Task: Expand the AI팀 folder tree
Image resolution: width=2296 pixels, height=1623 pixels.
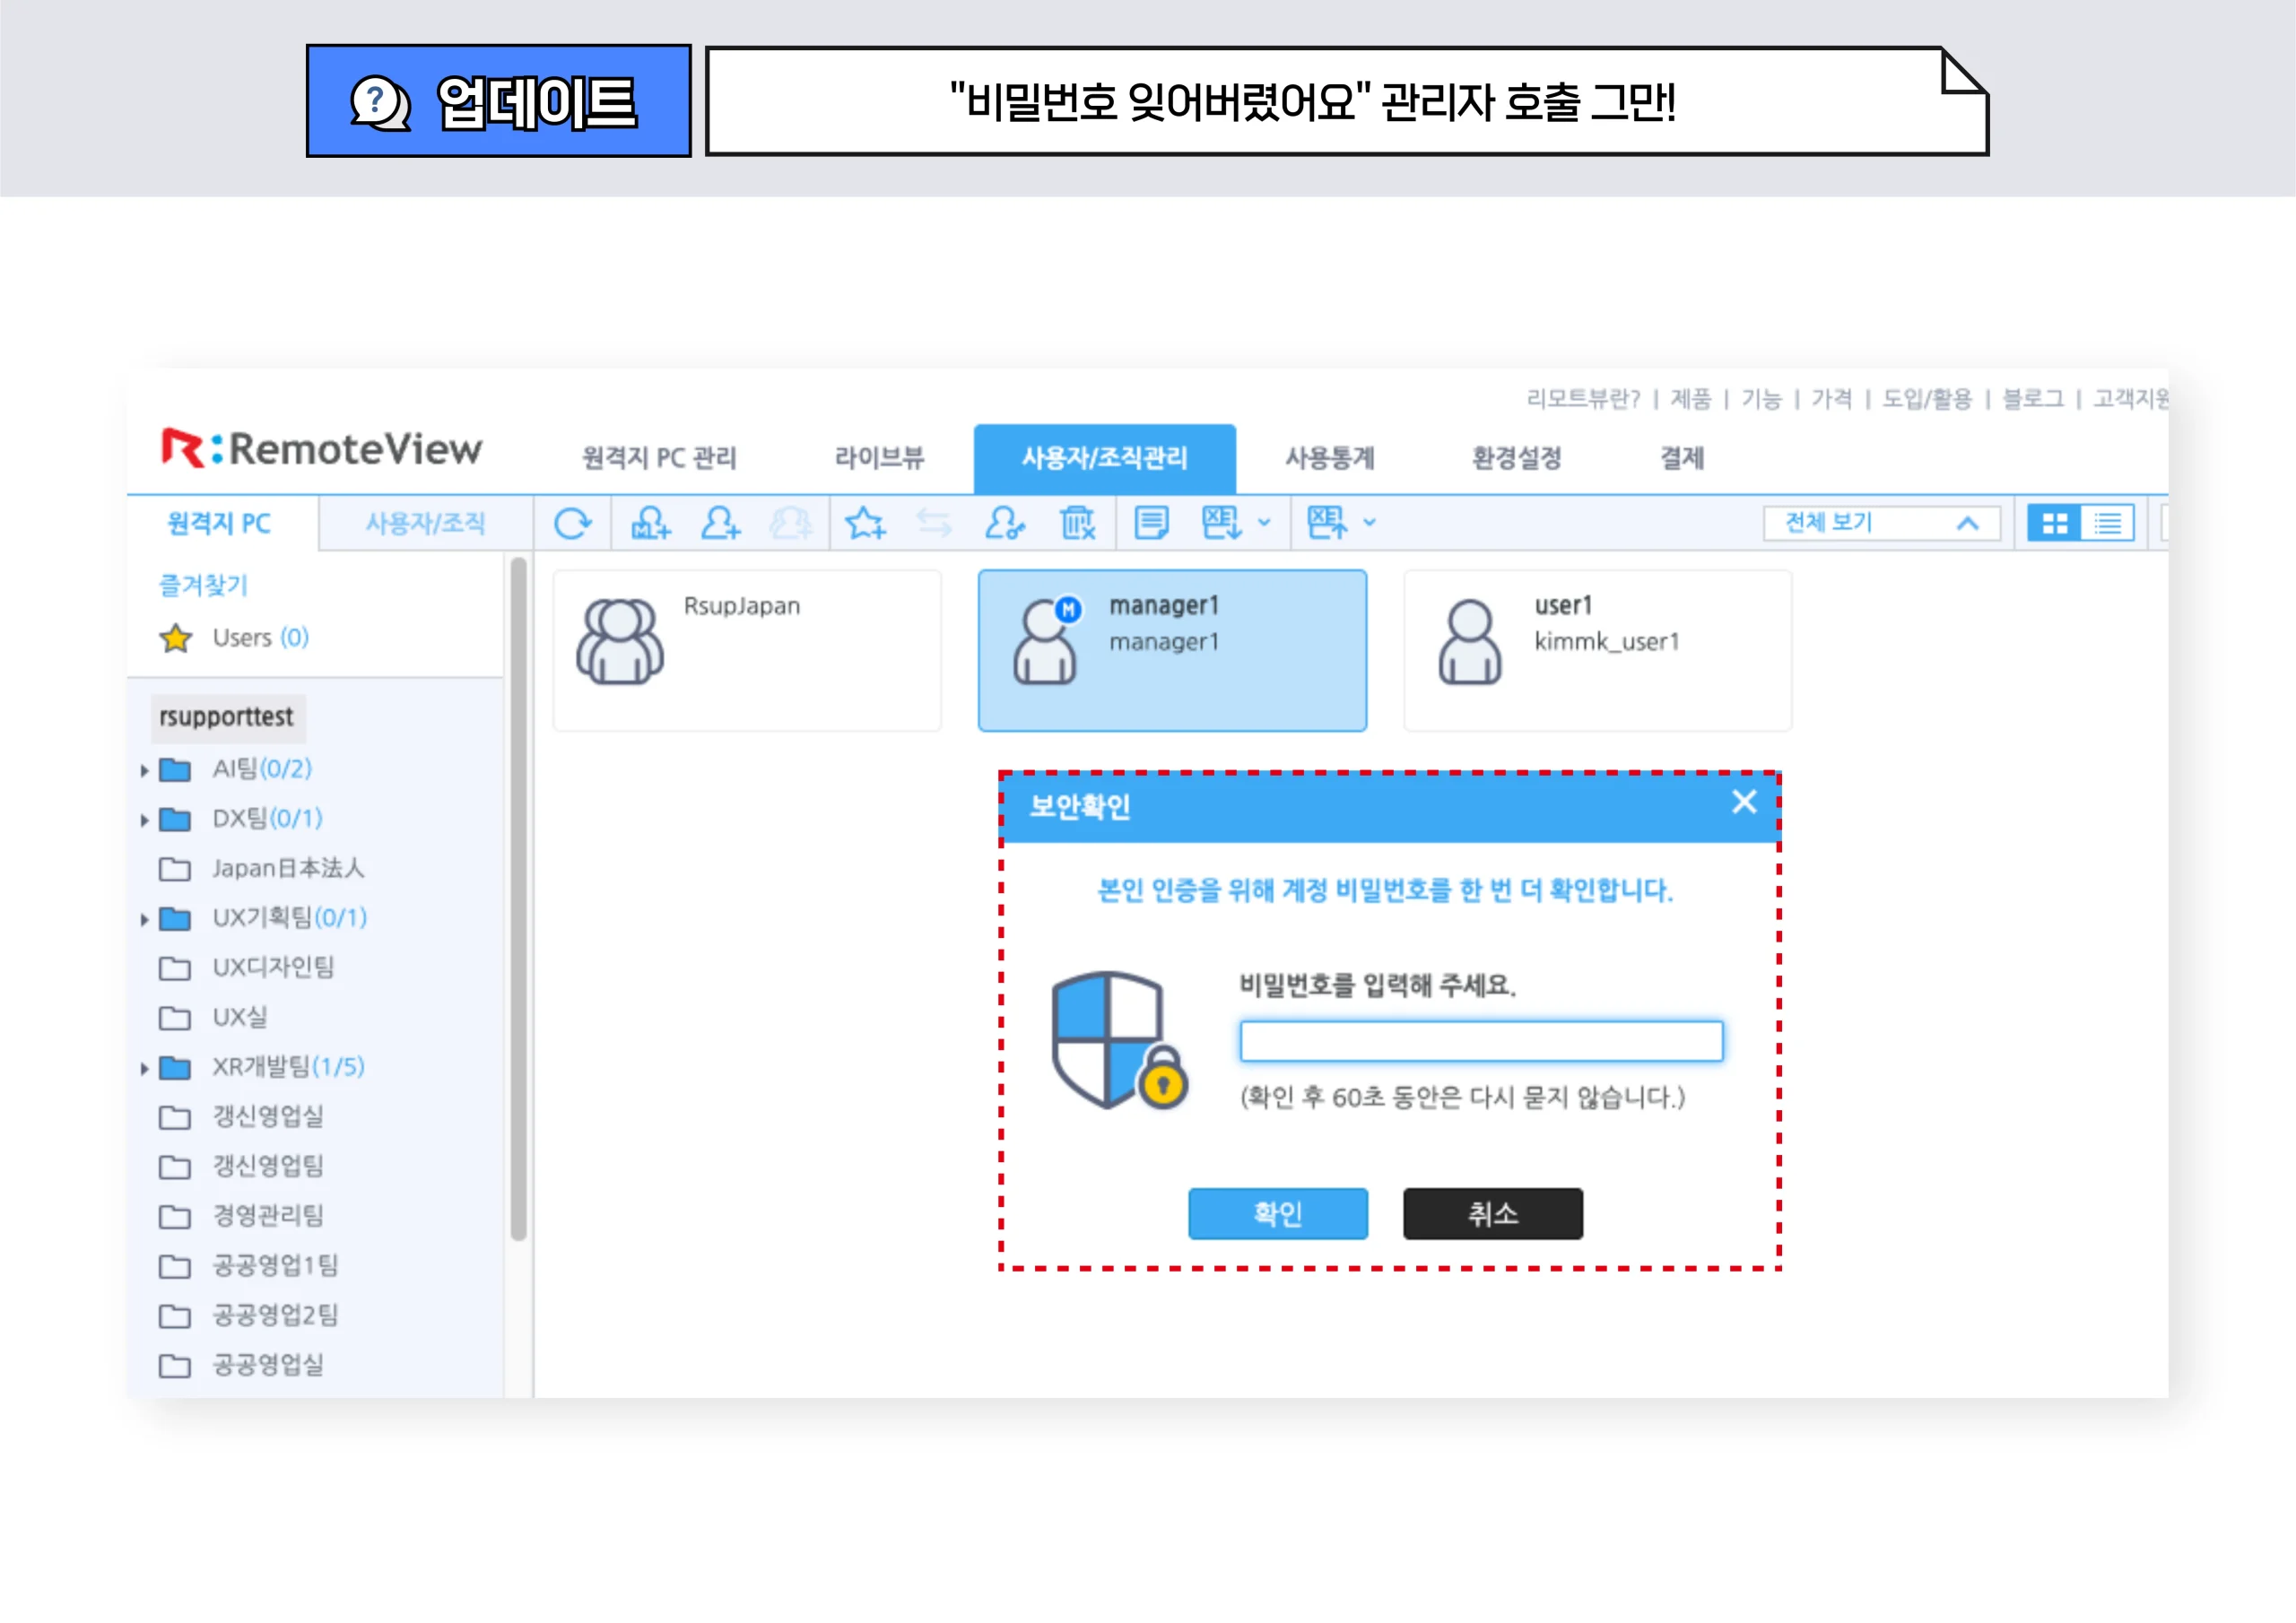Action: tap(145, 769)
